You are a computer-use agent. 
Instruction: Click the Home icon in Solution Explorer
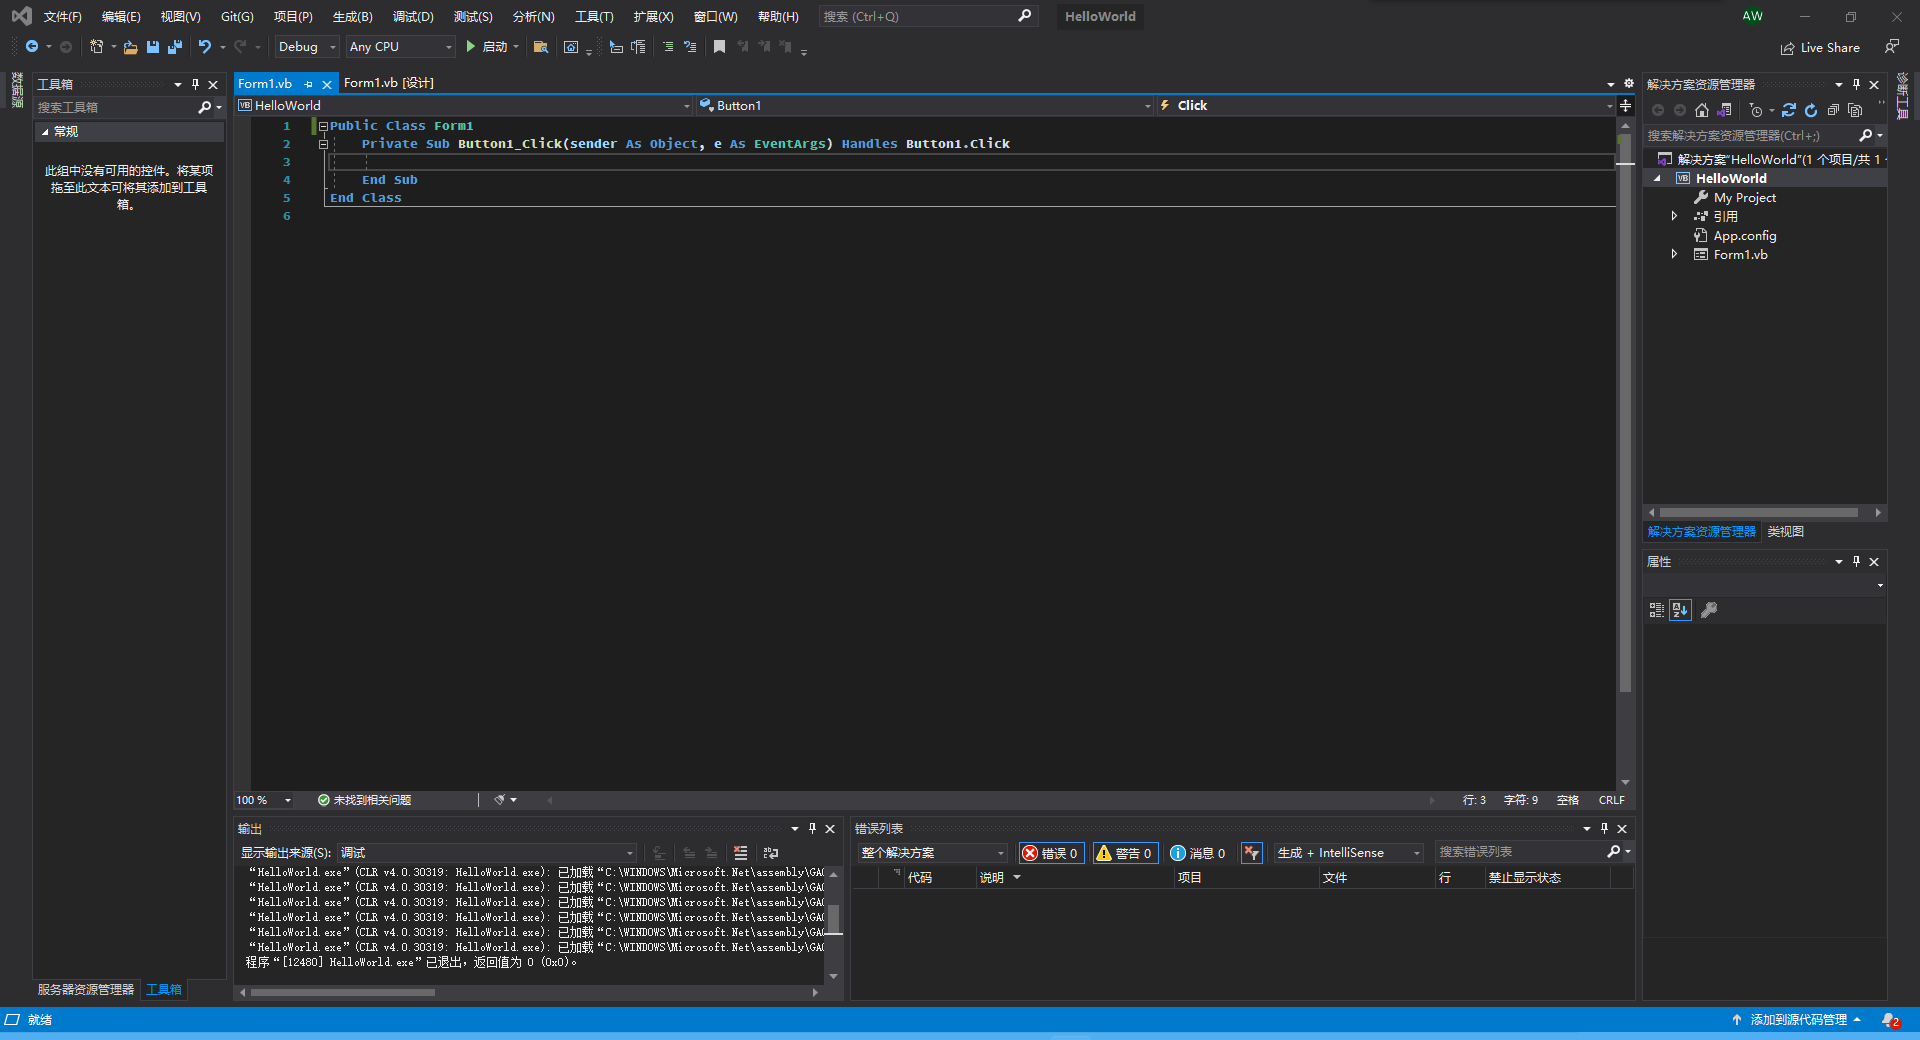(x=1702, y=110)
